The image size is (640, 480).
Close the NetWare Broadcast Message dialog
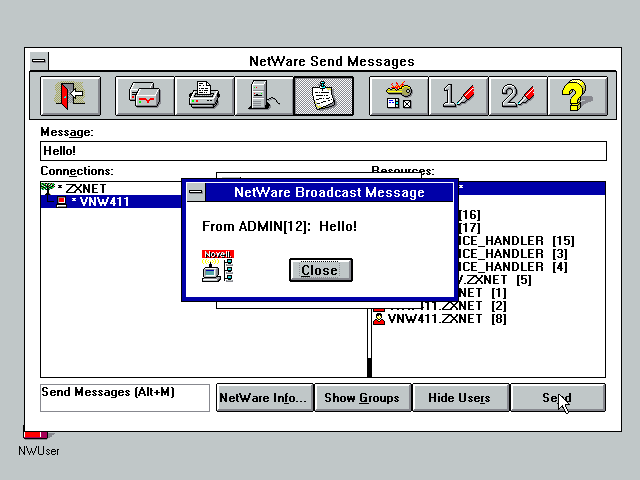[321, 270]
